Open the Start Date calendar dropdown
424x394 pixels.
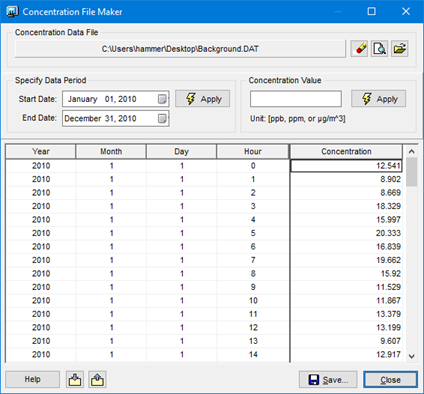[162, 99]
